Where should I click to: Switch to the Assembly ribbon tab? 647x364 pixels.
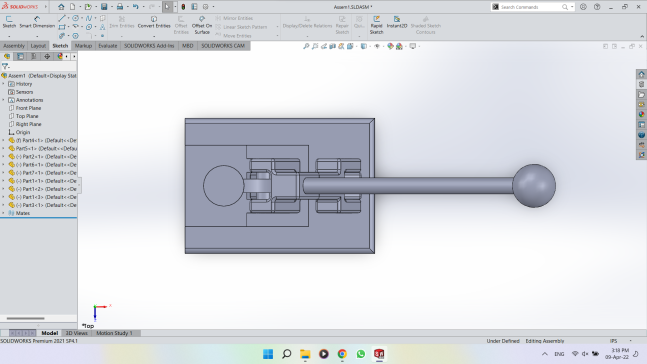point(14,46)
